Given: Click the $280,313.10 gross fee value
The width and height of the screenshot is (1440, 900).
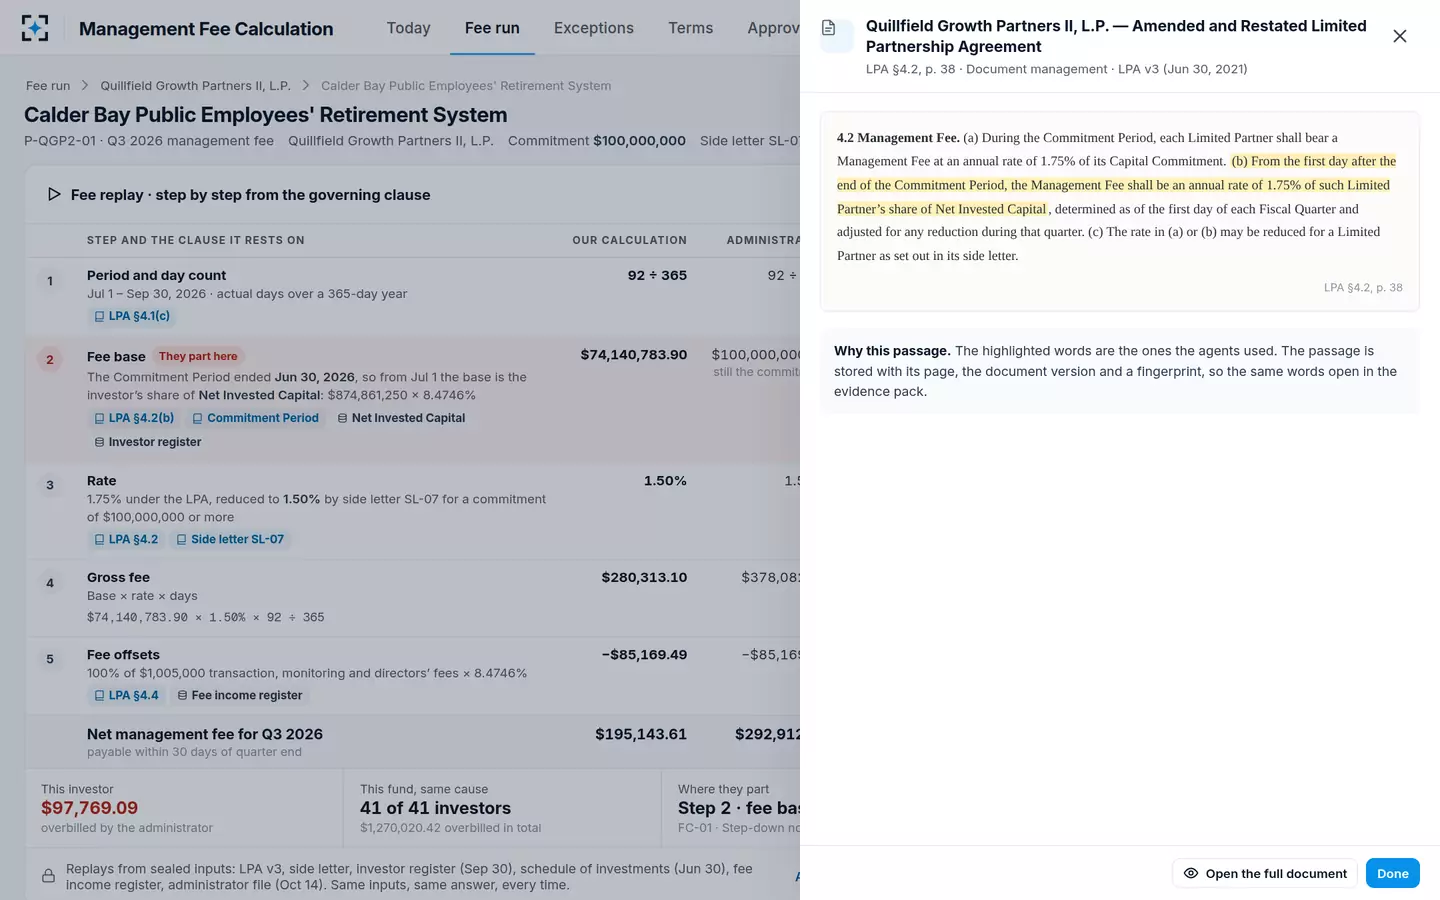Looking at the screenshot, I should click(x=644, y=577).
